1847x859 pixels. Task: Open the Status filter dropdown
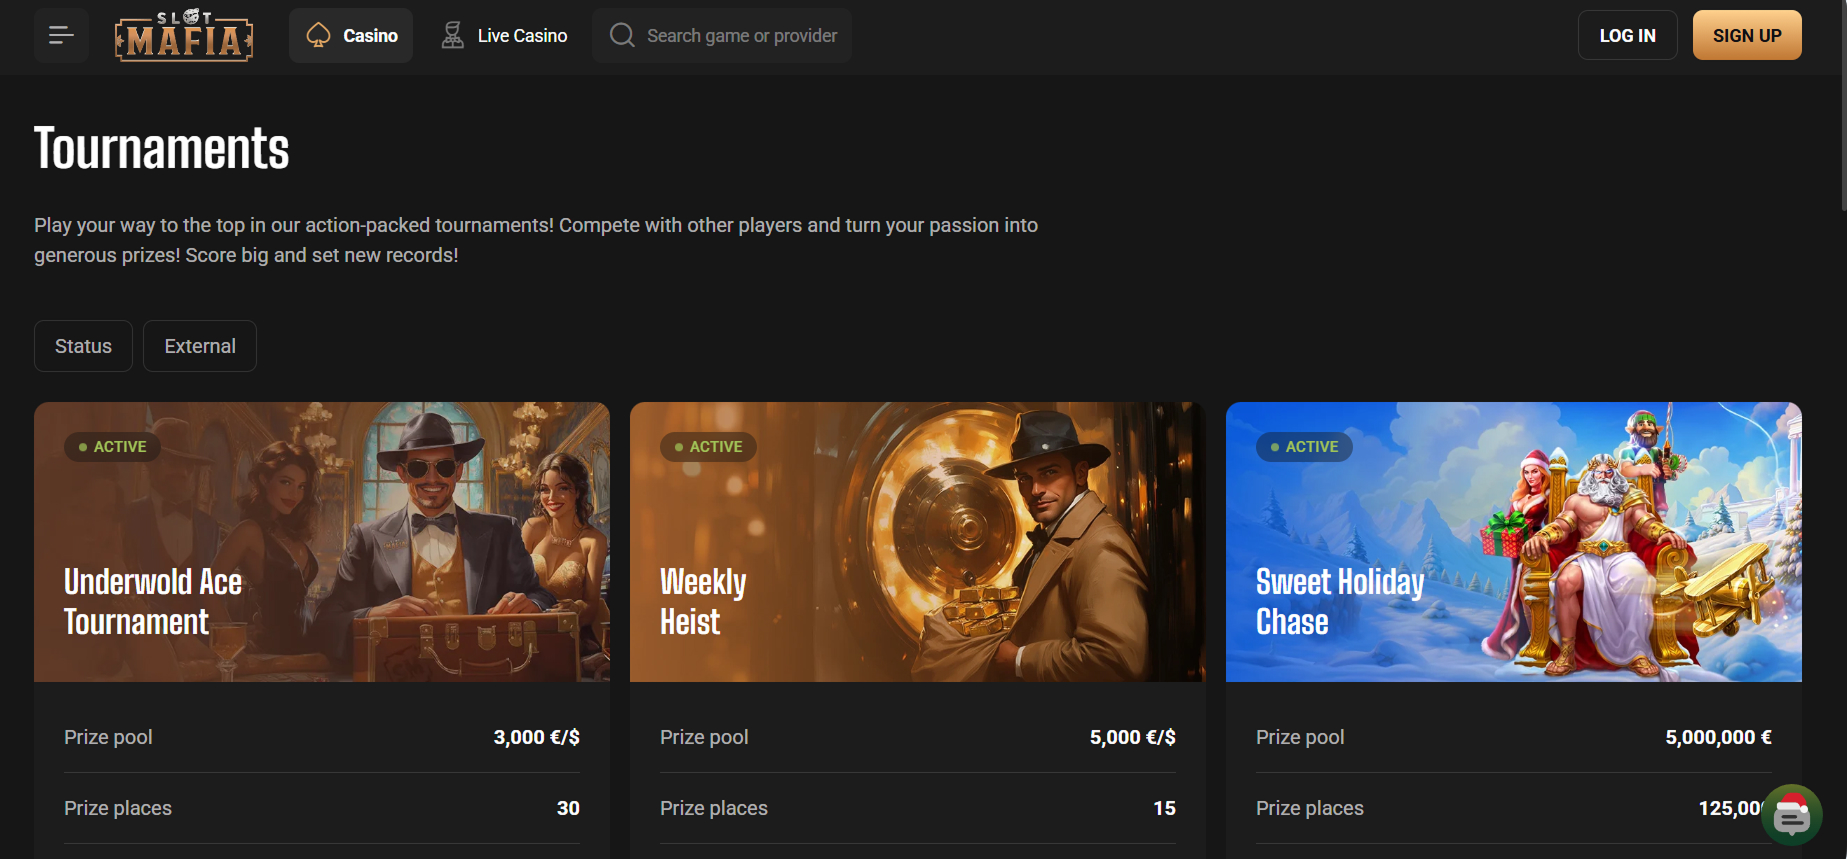tap(83, 346)
